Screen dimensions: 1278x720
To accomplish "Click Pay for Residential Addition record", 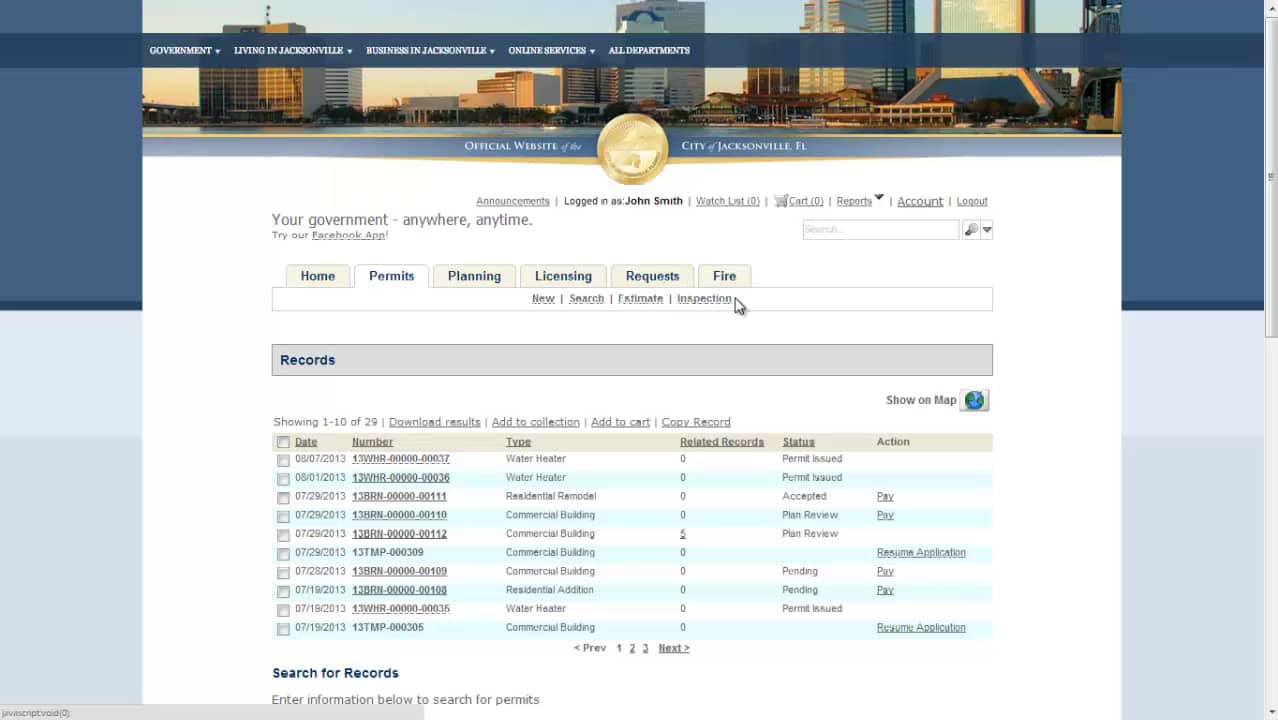I will [885, 590].
